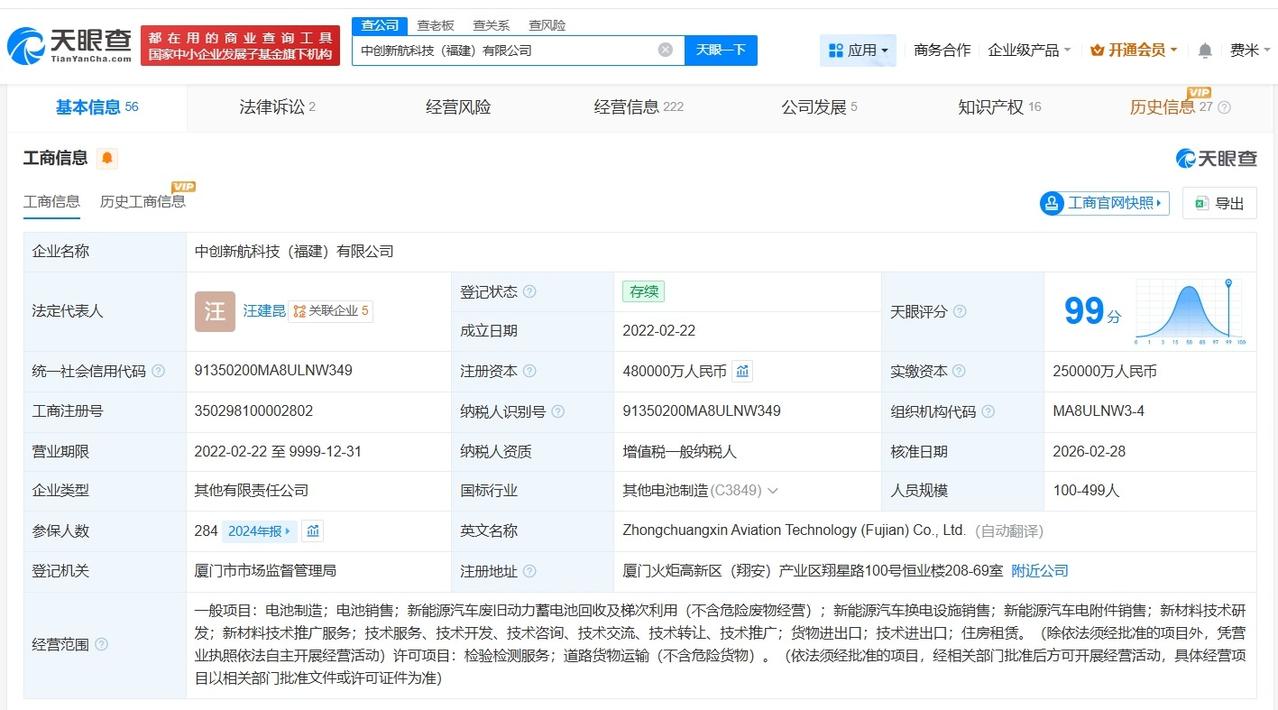Open 附近公司 link by address
The image size is (1278, 710).
point(1039,571)
